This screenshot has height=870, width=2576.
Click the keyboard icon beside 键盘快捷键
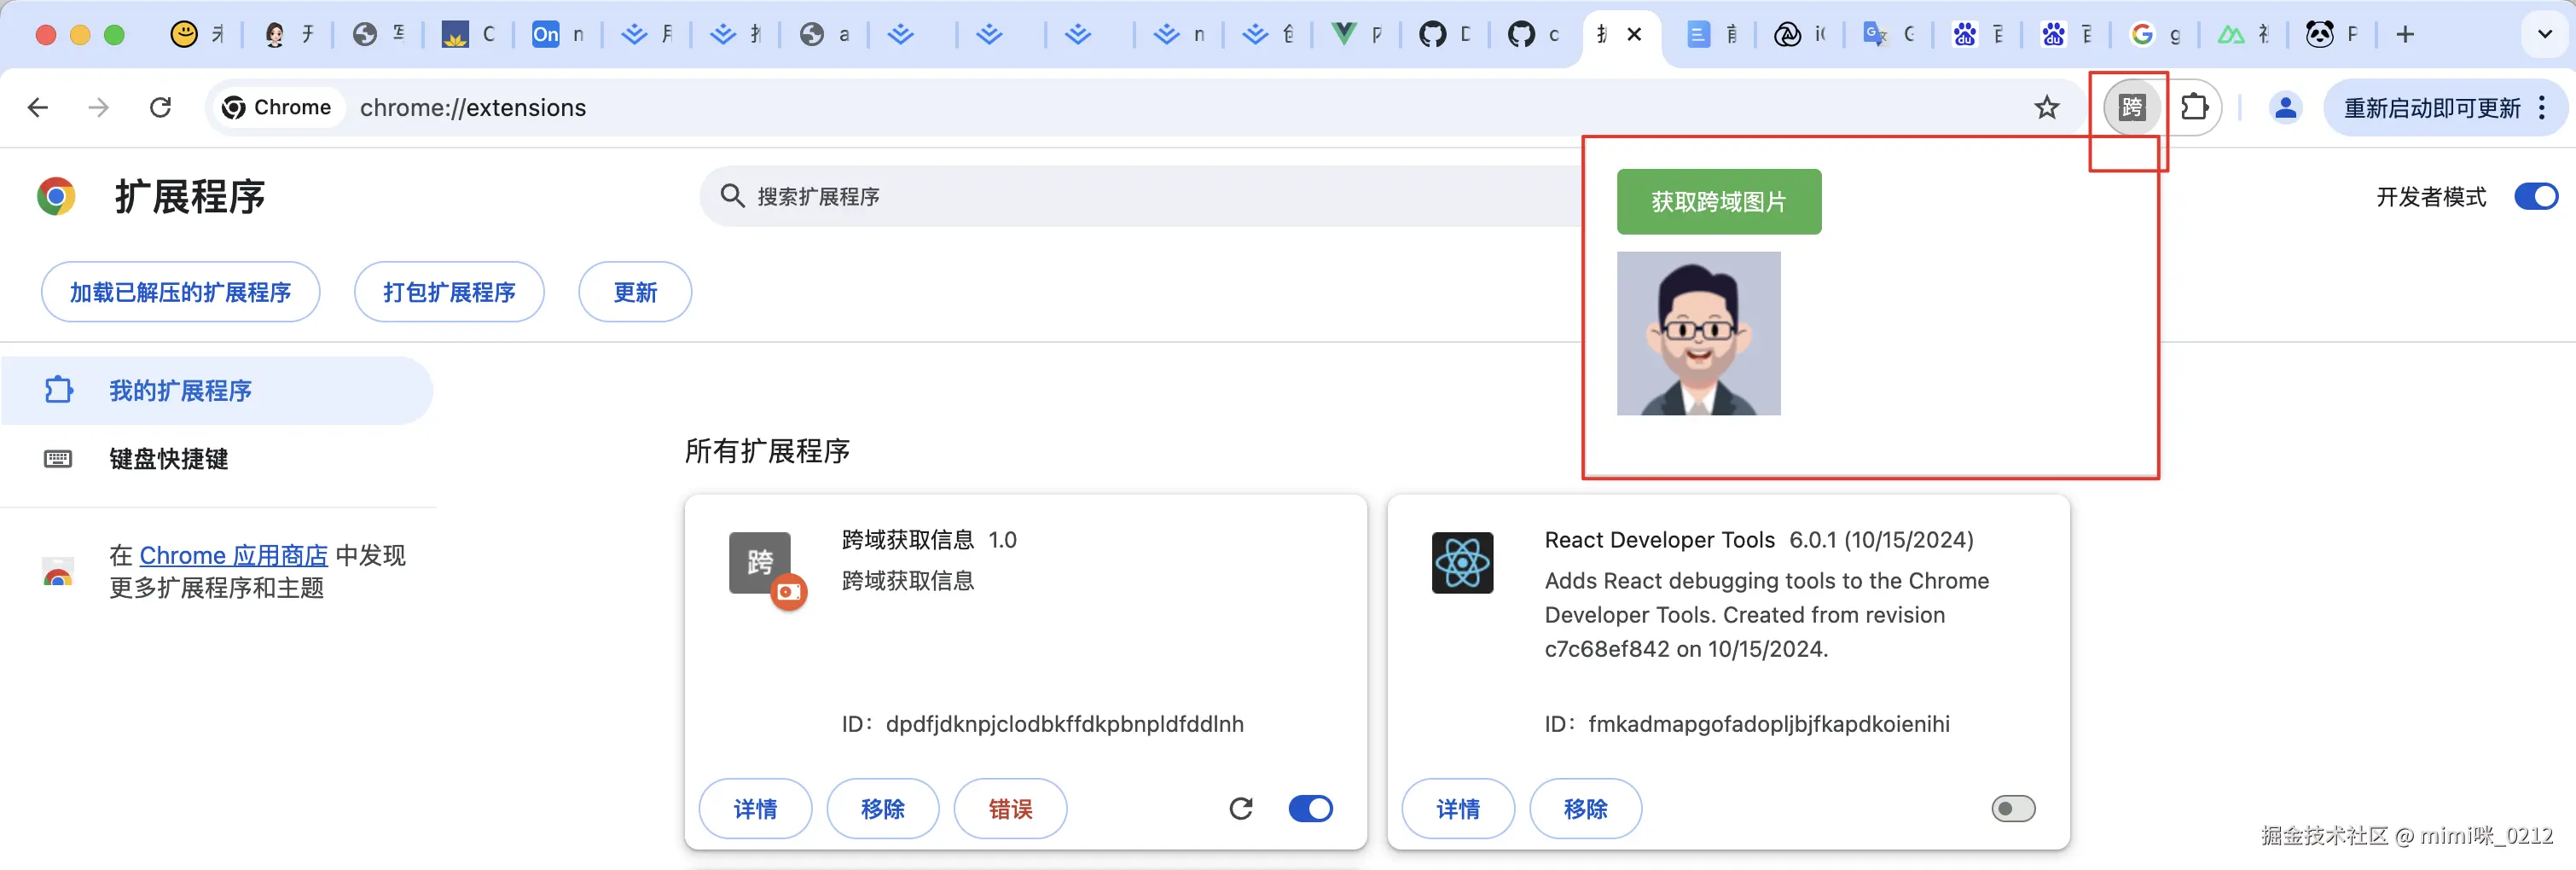pyautogui.click(x=58, y=459)
